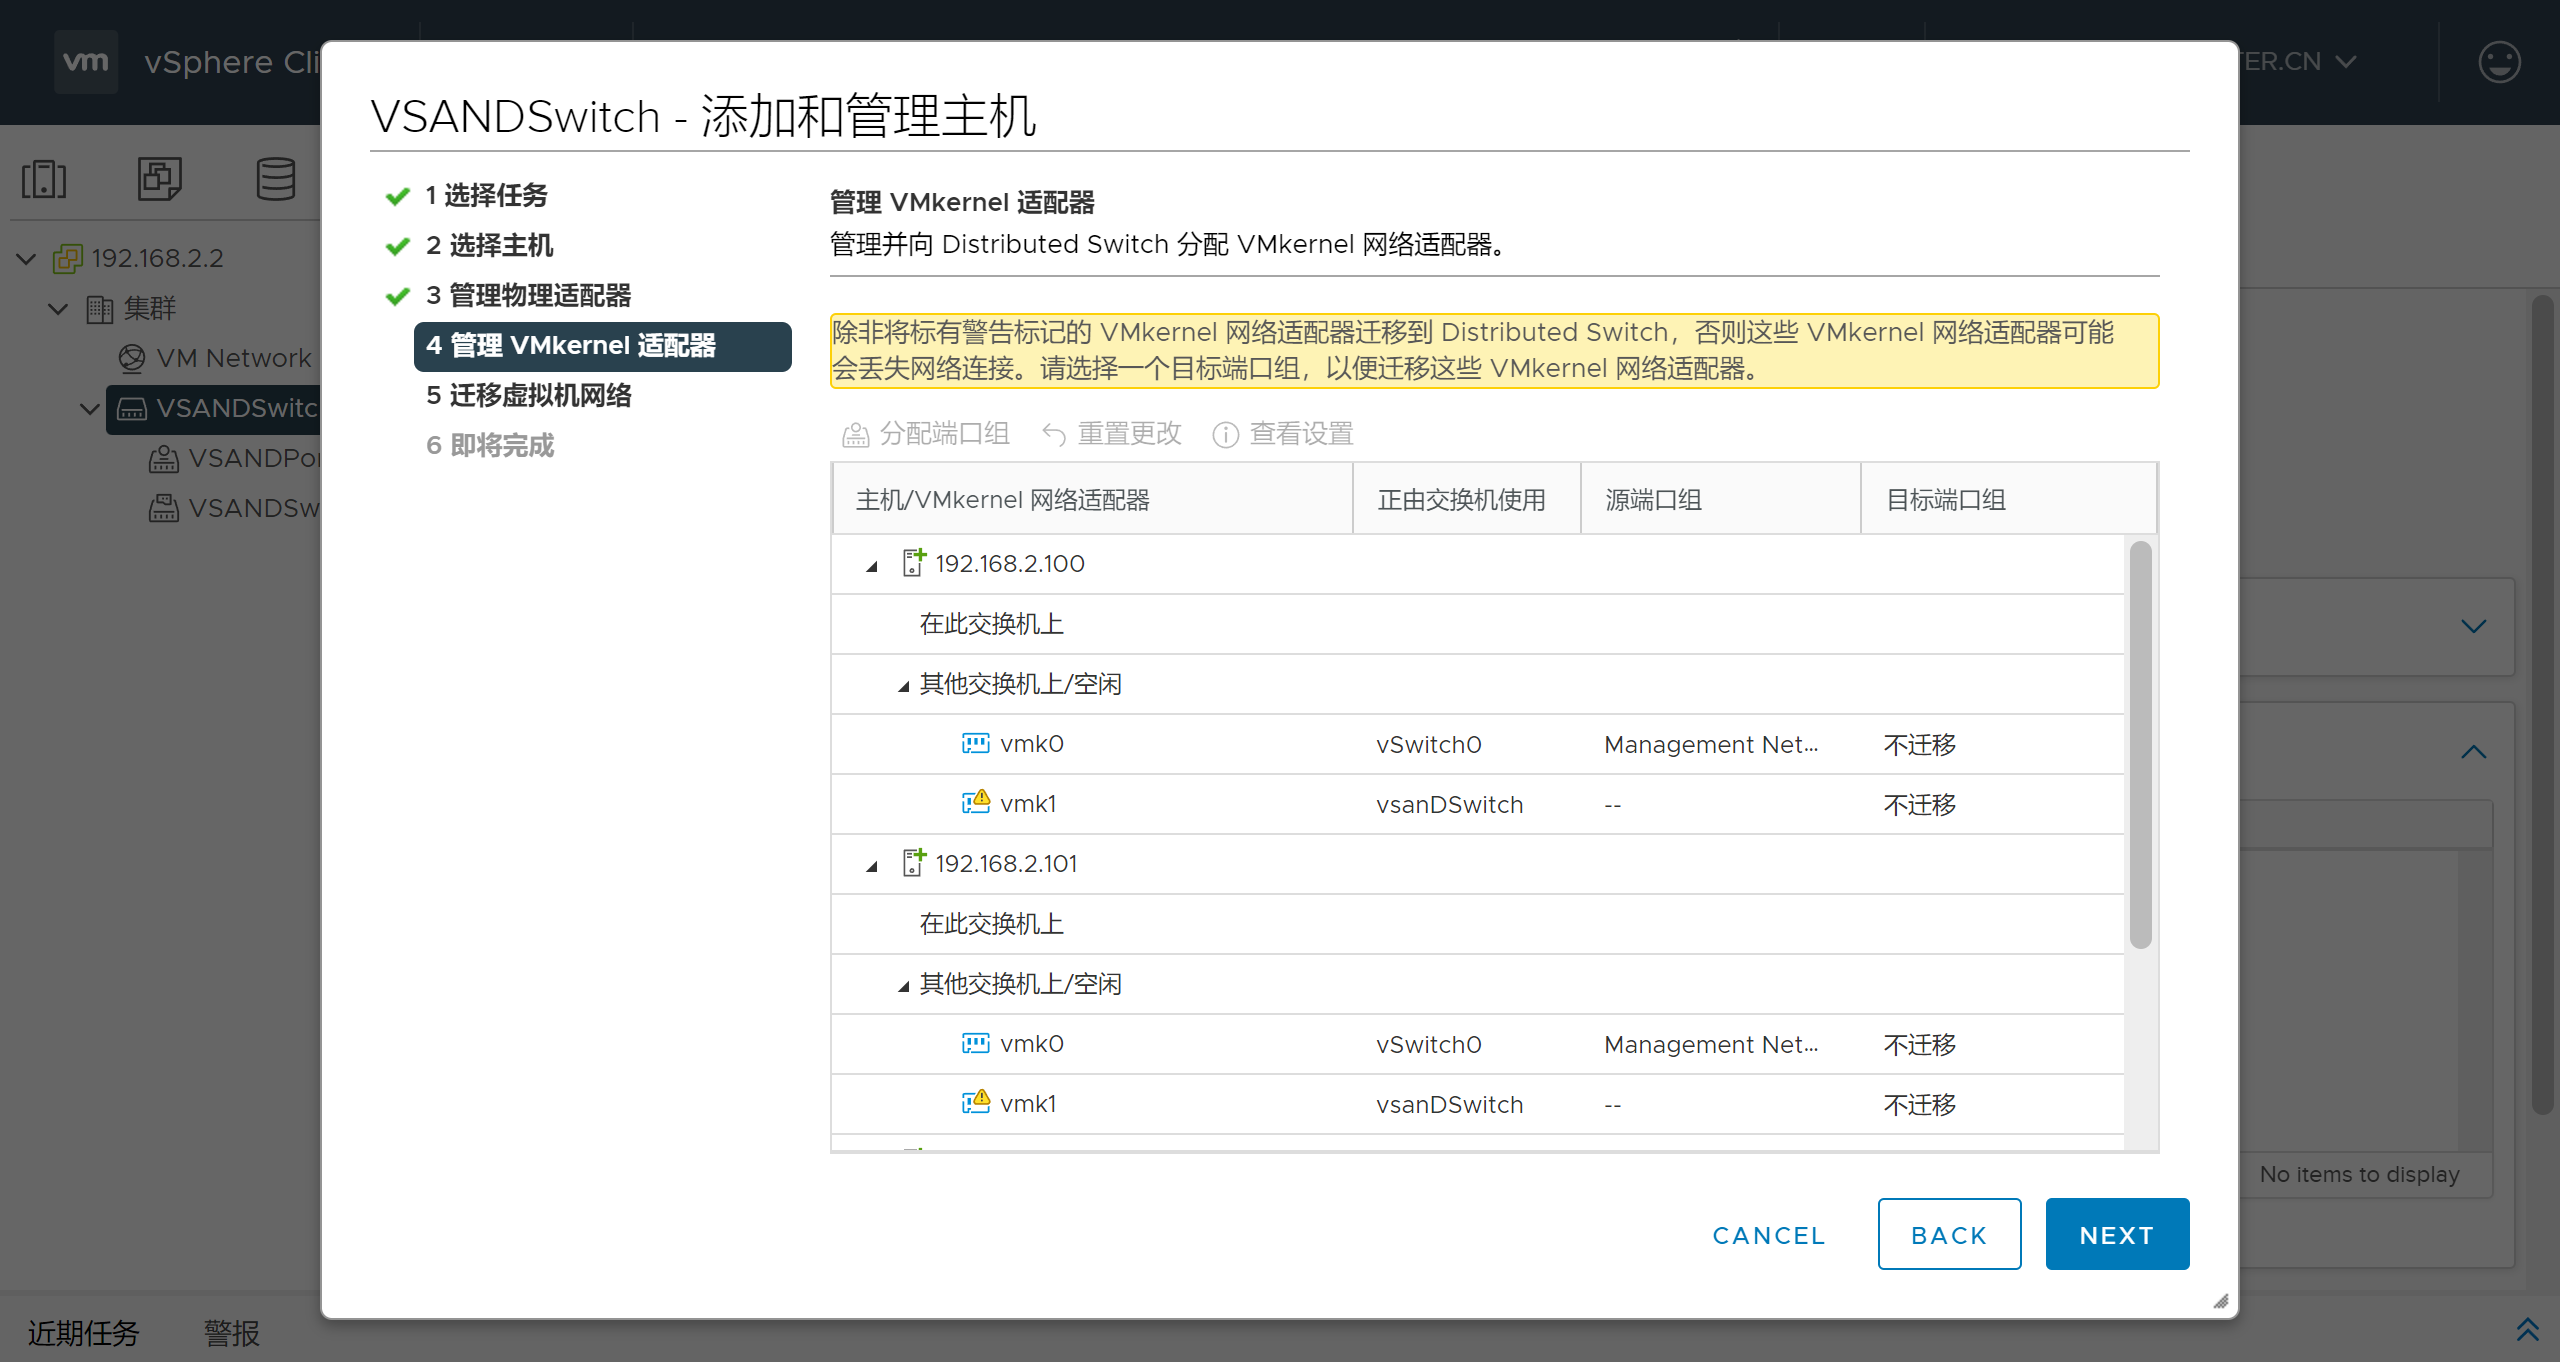Click vmk0 adapter icon under 192.168.2.101
Image resolution: width=2560 pixels, height=1362 pixels.
pyautogui.click(x=975, y=1044)
